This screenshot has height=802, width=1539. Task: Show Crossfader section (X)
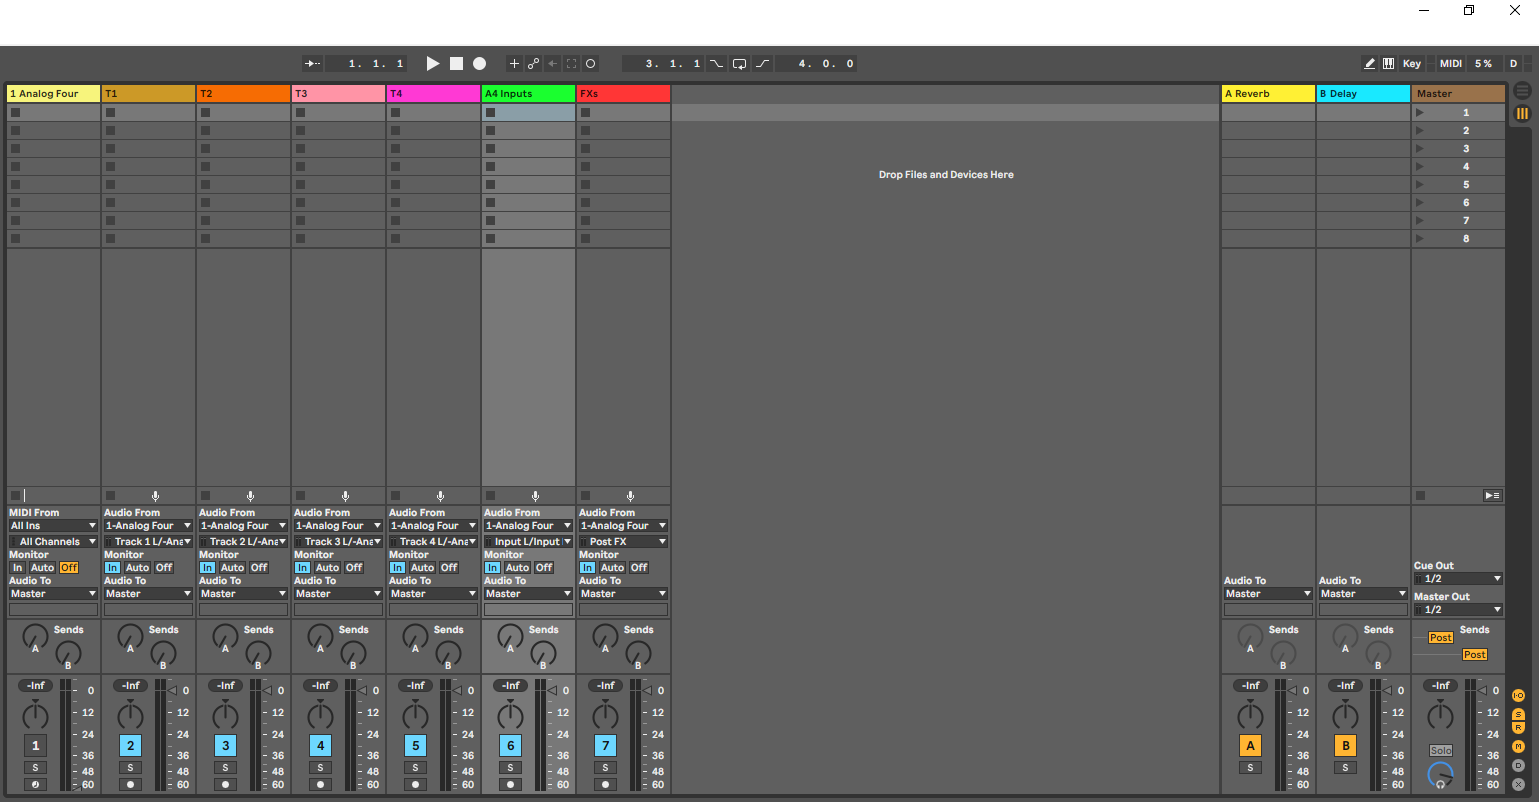(1518, 784)
